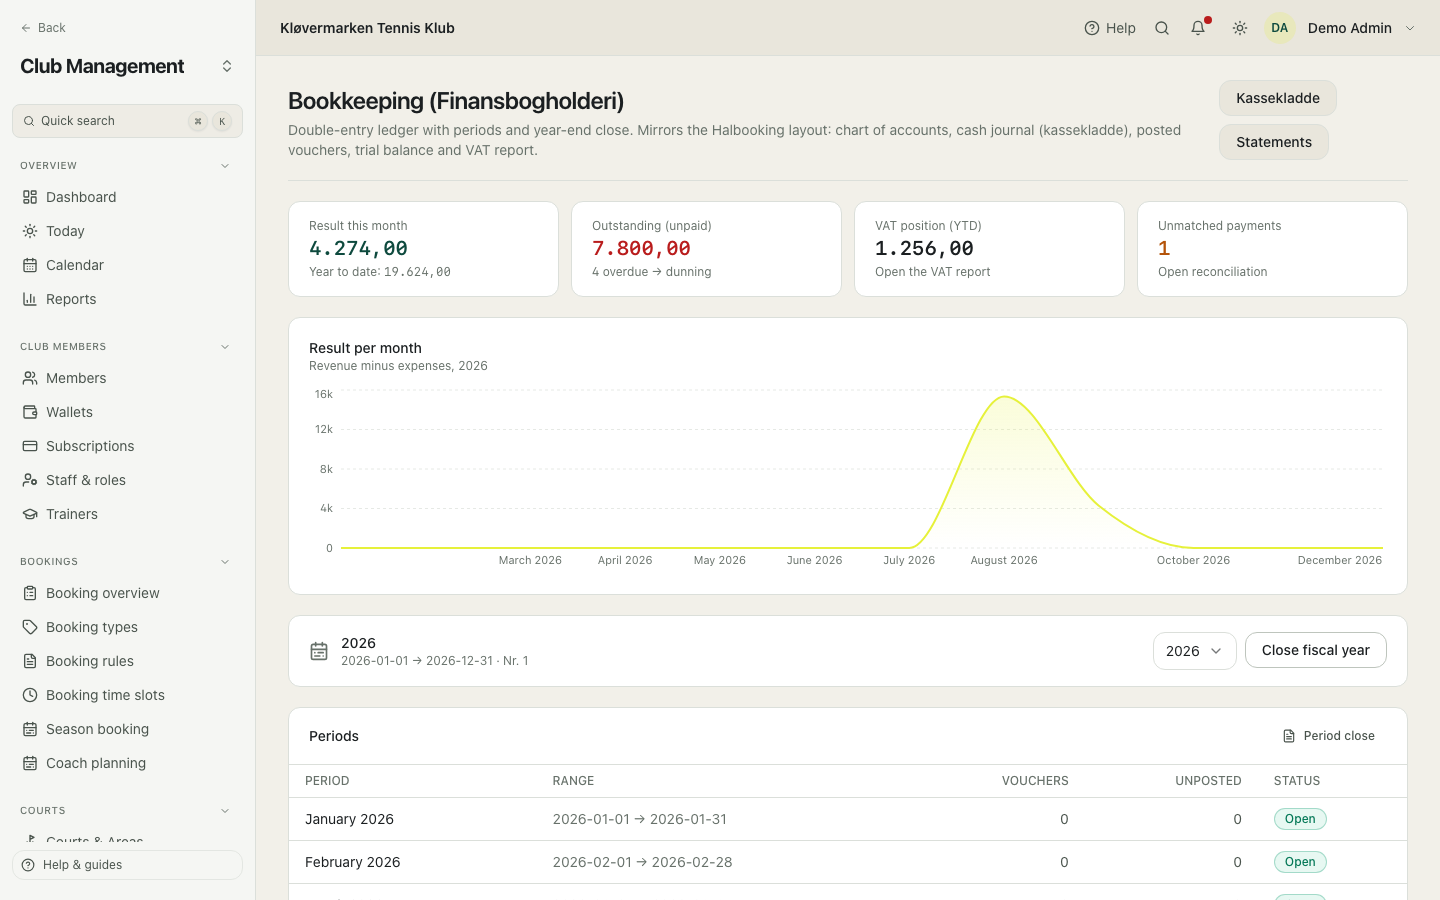Click the Booking time slots clock icon
The height and width of the screenshot is (900, 1440).
coord(30,695)
